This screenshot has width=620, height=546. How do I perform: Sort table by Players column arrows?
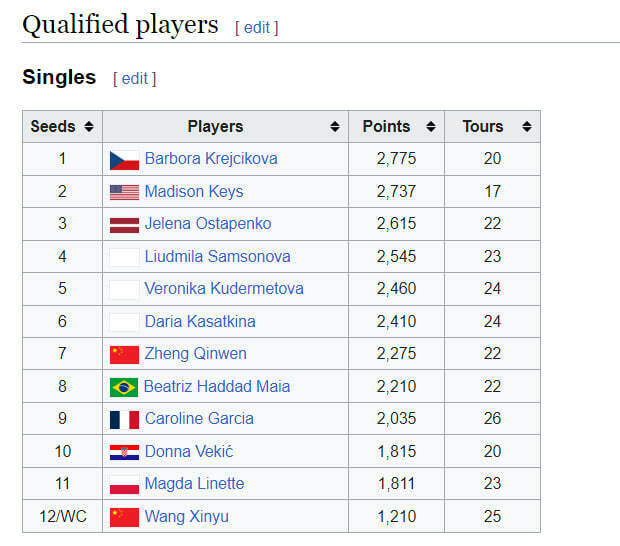334,127
